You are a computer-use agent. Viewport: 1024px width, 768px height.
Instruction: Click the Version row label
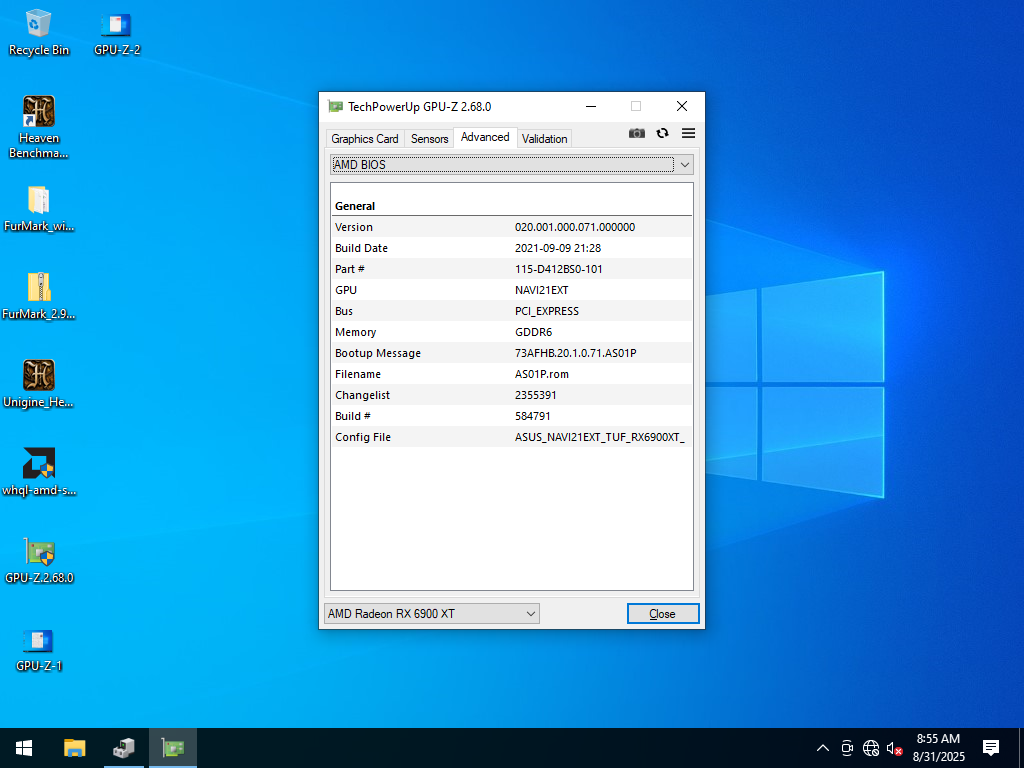[x=354, y=227]
